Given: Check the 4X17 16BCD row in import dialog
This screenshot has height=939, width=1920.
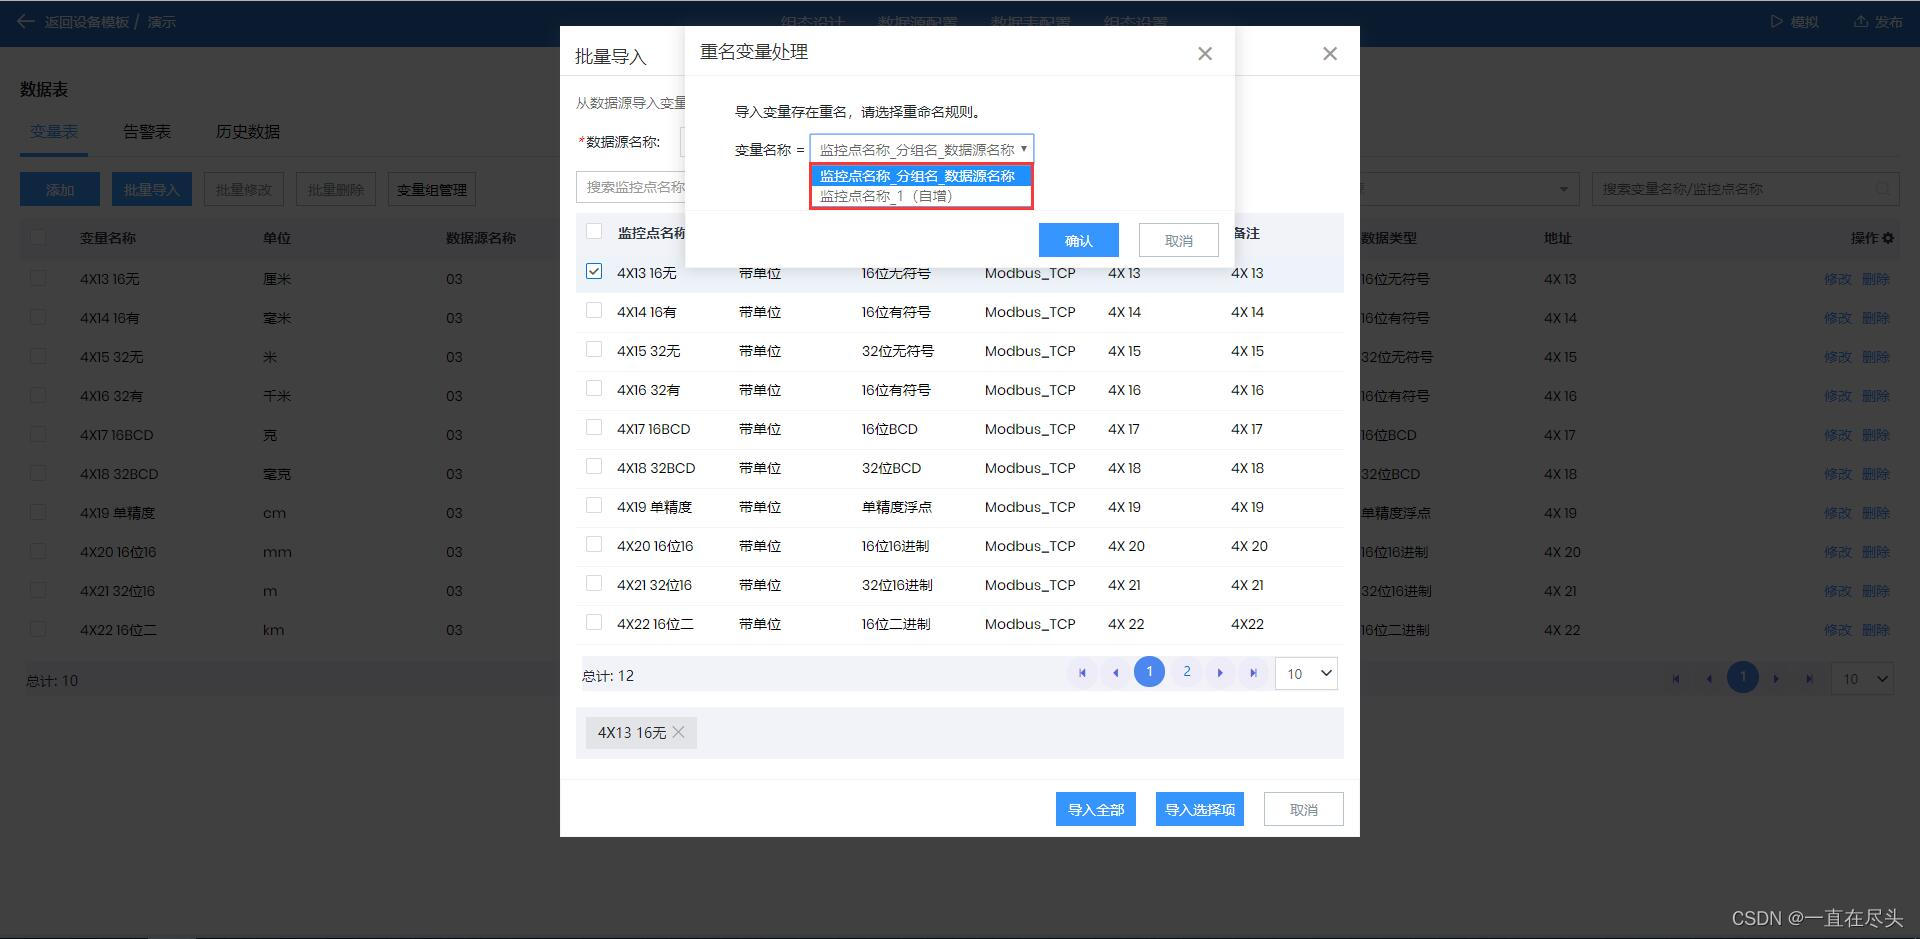Looking at the screenshot, I should 594,427.
